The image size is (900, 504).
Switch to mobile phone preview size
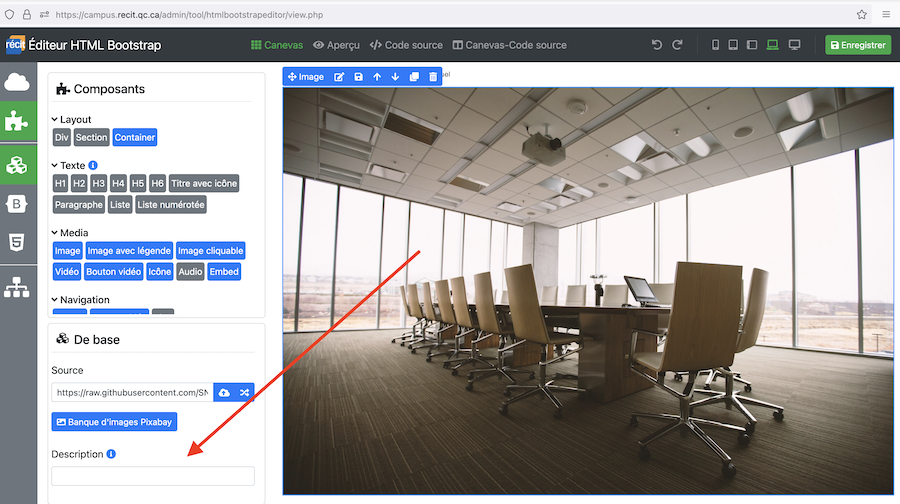coord(715,45)
